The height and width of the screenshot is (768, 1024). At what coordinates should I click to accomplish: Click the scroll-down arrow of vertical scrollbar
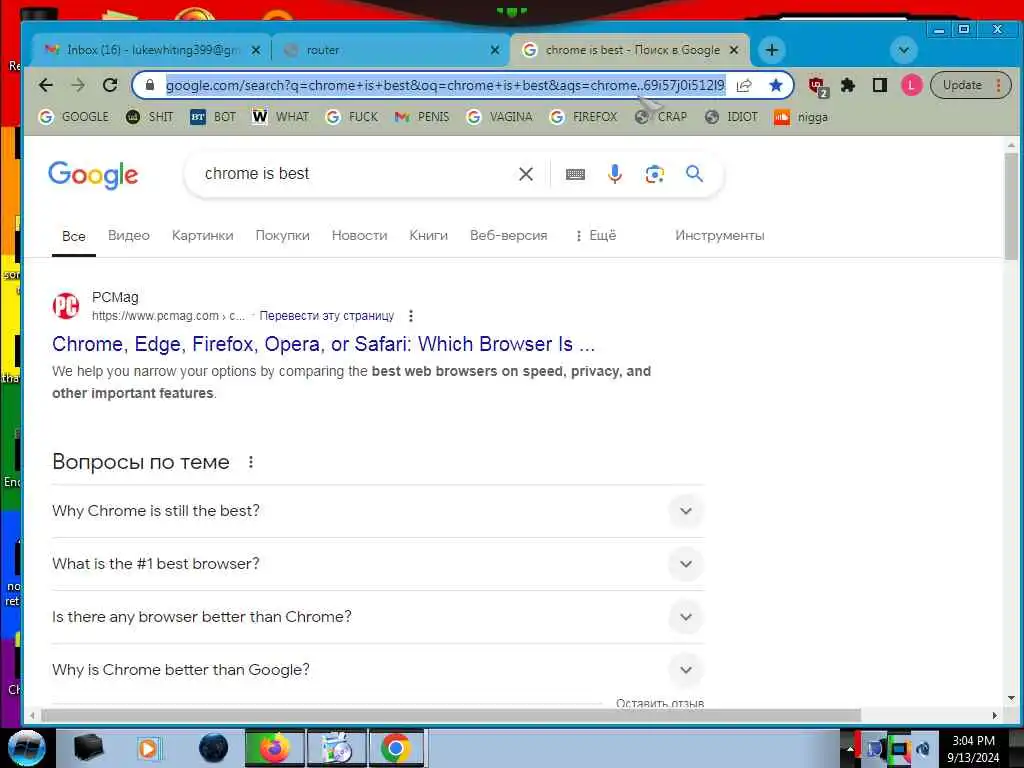(x=1011, y=698)
